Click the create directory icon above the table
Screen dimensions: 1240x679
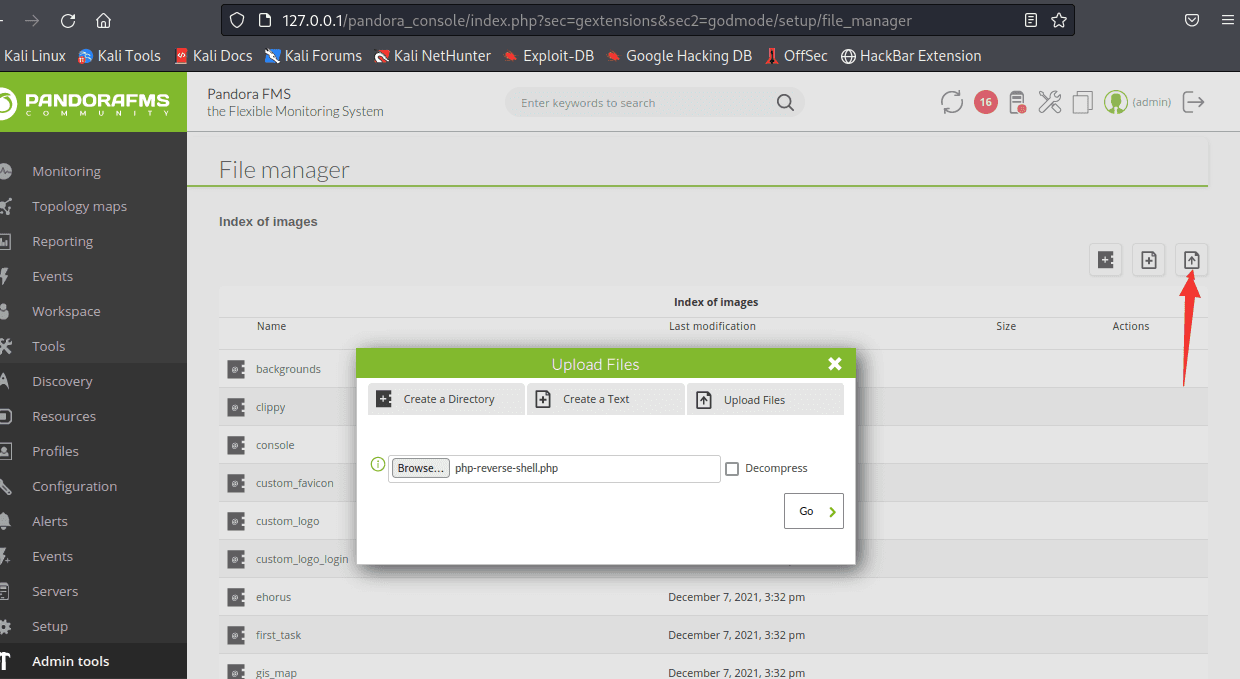1105,260
